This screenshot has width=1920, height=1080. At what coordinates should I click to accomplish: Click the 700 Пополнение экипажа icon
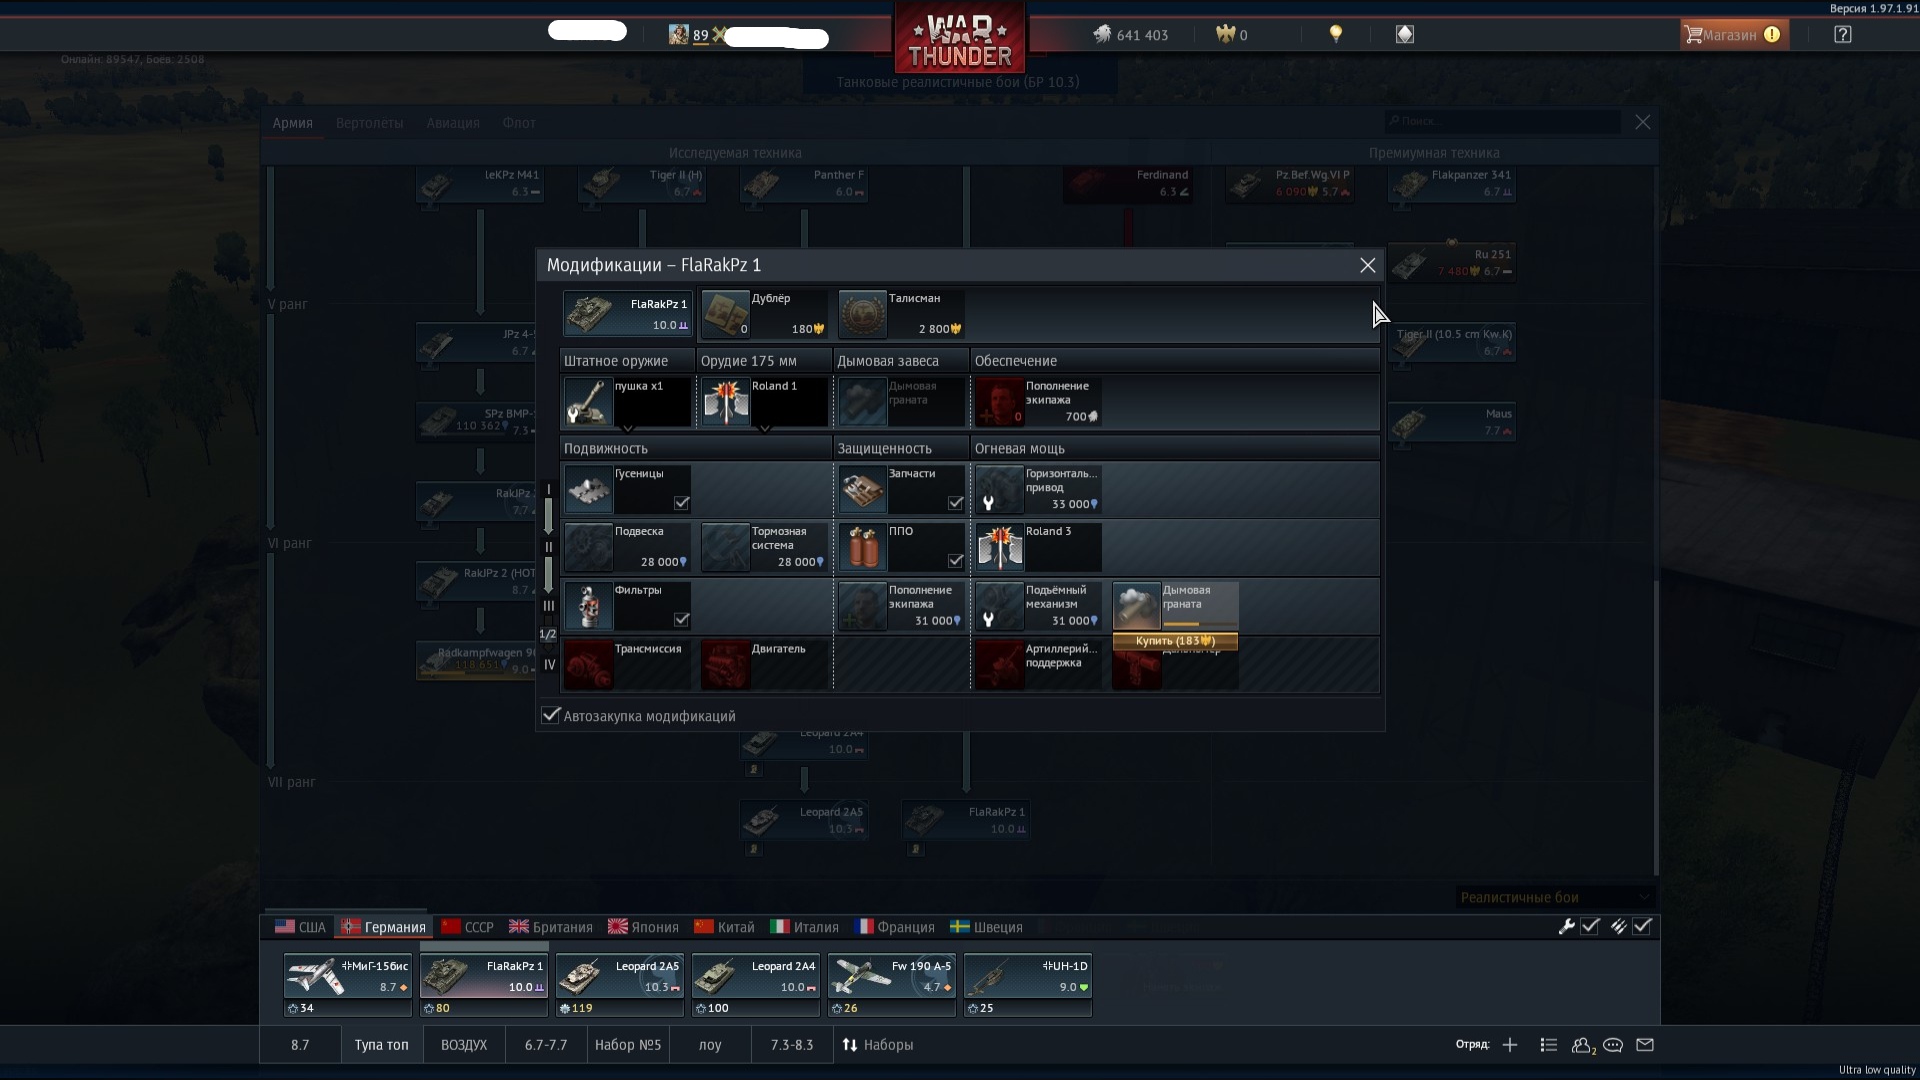pos(1000,402)
